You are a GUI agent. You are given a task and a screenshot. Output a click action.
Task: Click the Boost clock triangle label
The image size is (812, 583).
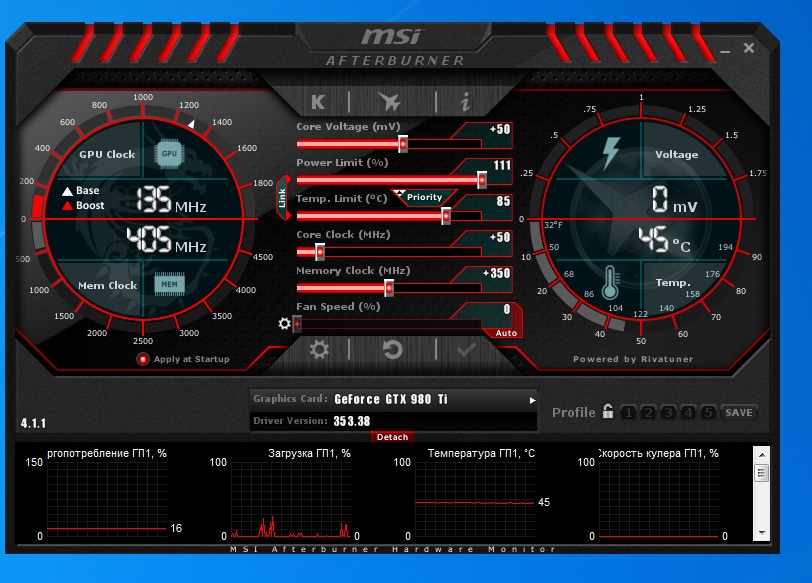pyautogui.click(x=83, y=206)
